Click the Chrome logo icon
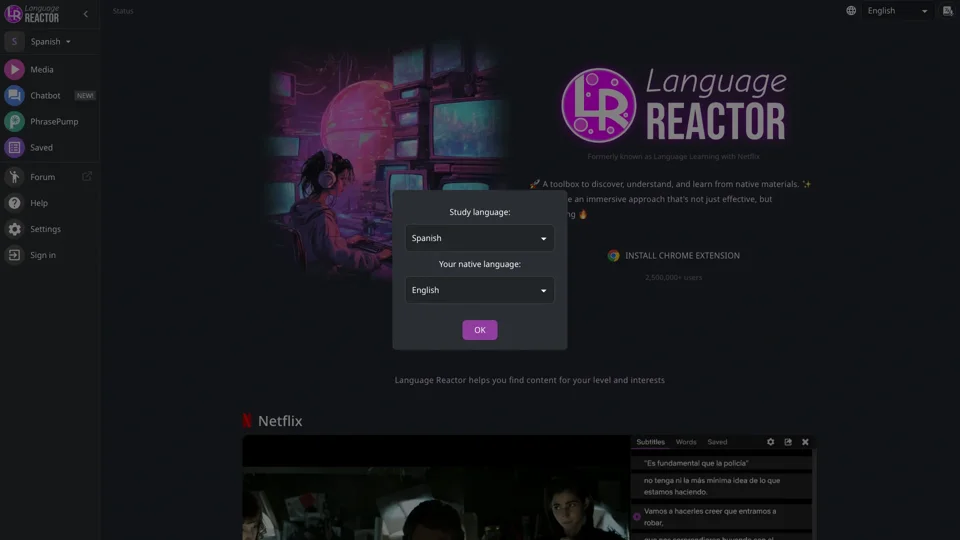The width and height of the screenshot is (960, 540). (x=613, y=255)
